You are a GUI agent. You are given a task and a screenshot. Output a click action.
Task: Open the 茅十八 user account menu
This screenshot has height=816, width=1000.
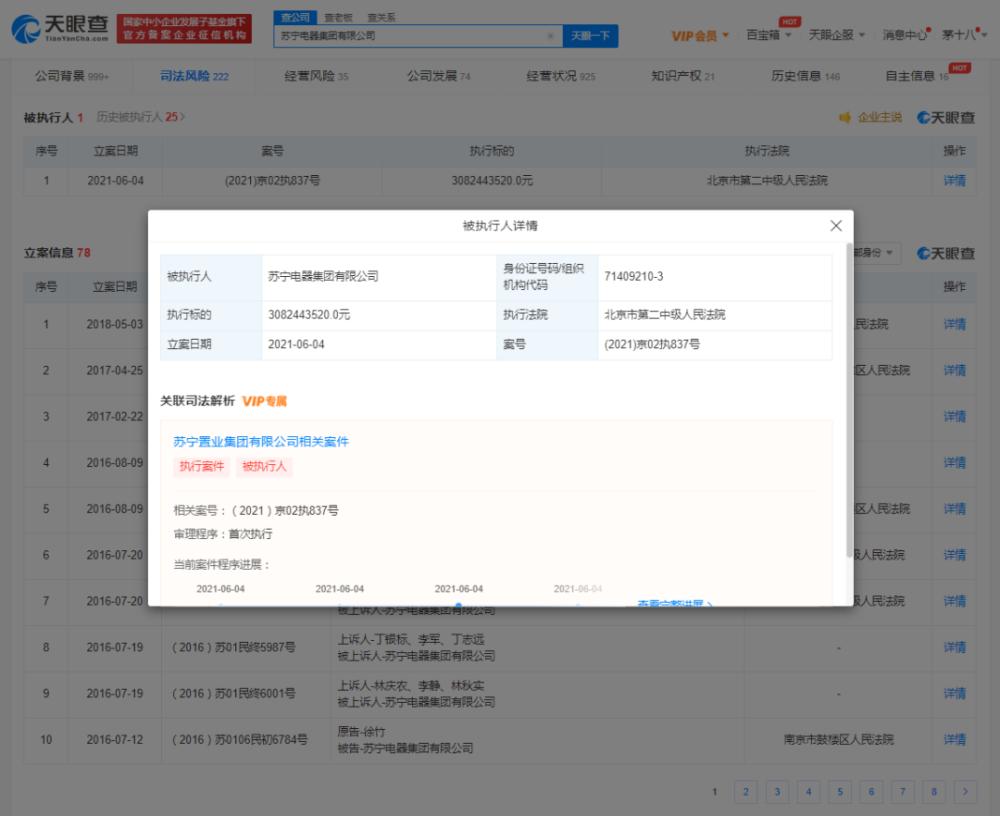click(963, 35)
